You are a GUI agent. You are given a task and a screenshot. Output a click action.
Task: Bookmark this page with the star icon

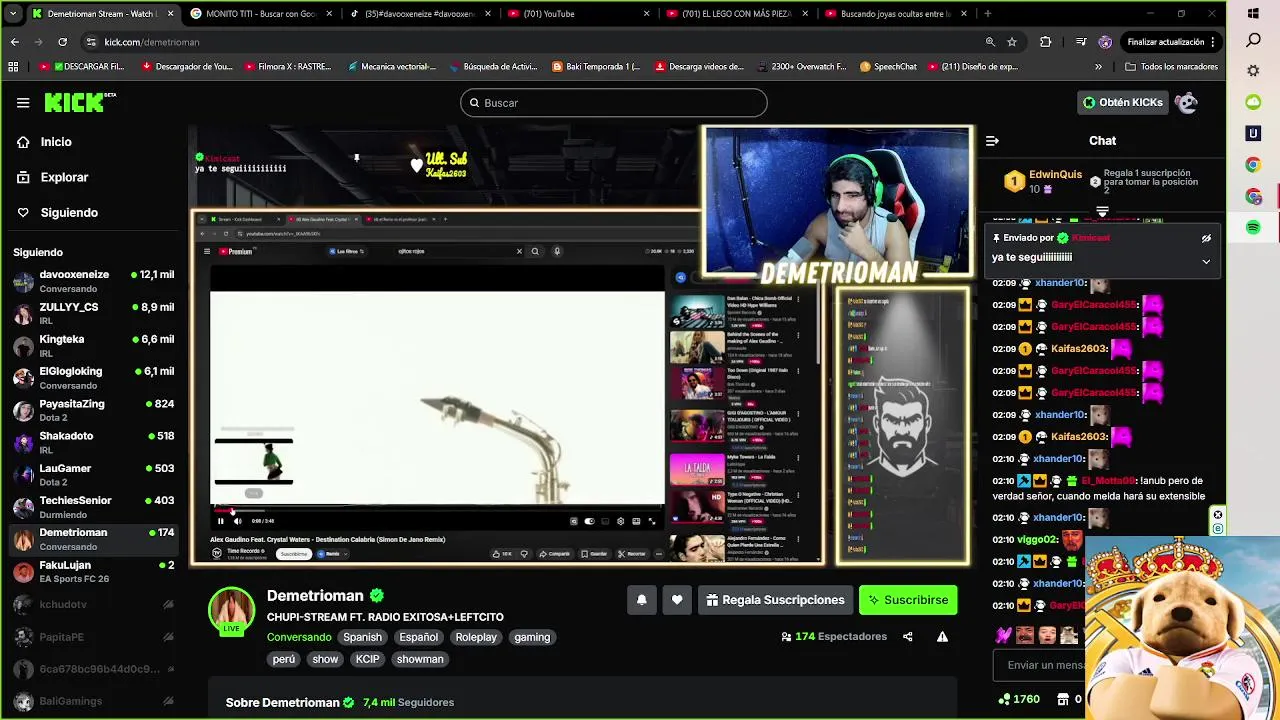(x=1012, y=42)
